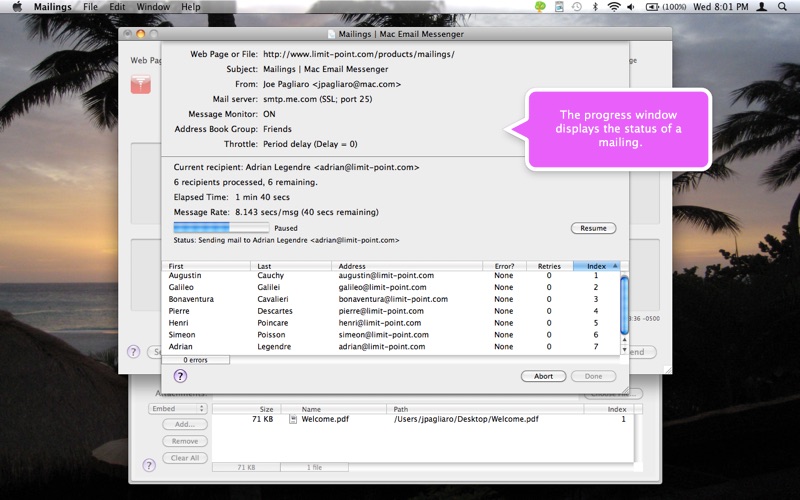This screenshot has width=800, height=500.
Task: Click the document icon in the menu bar
Action: pos(559,7)
